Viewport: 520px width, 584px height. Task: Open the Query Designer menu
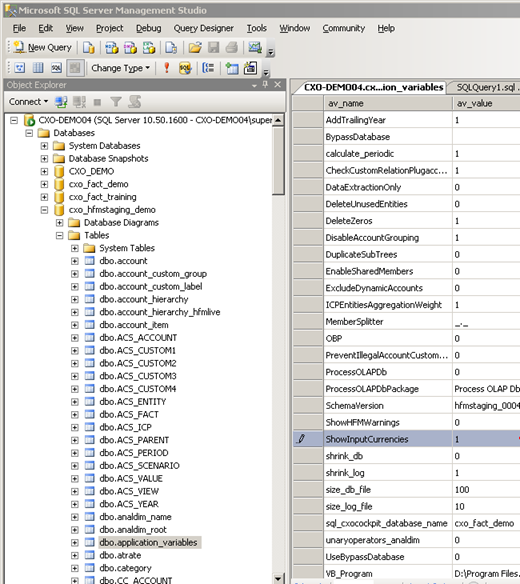(203, 28)
